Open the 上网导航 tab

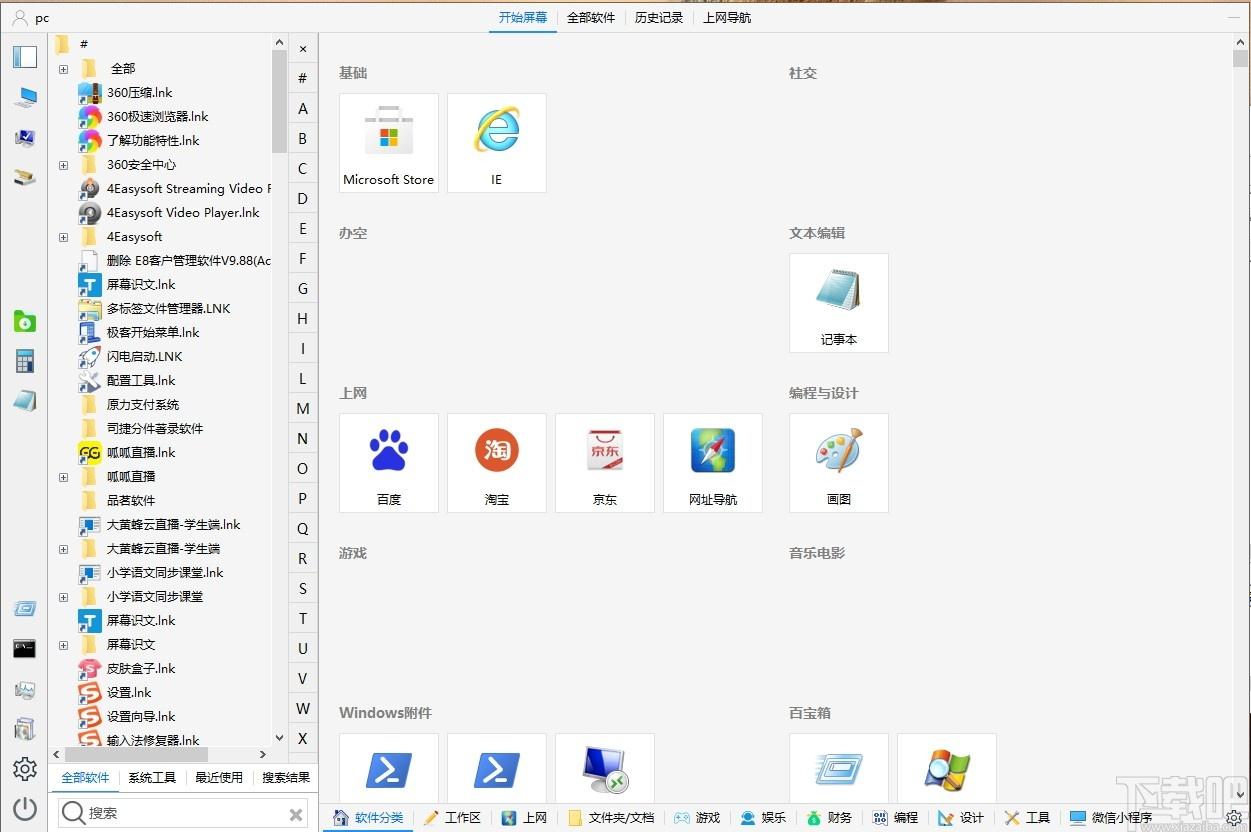(727, 18)
